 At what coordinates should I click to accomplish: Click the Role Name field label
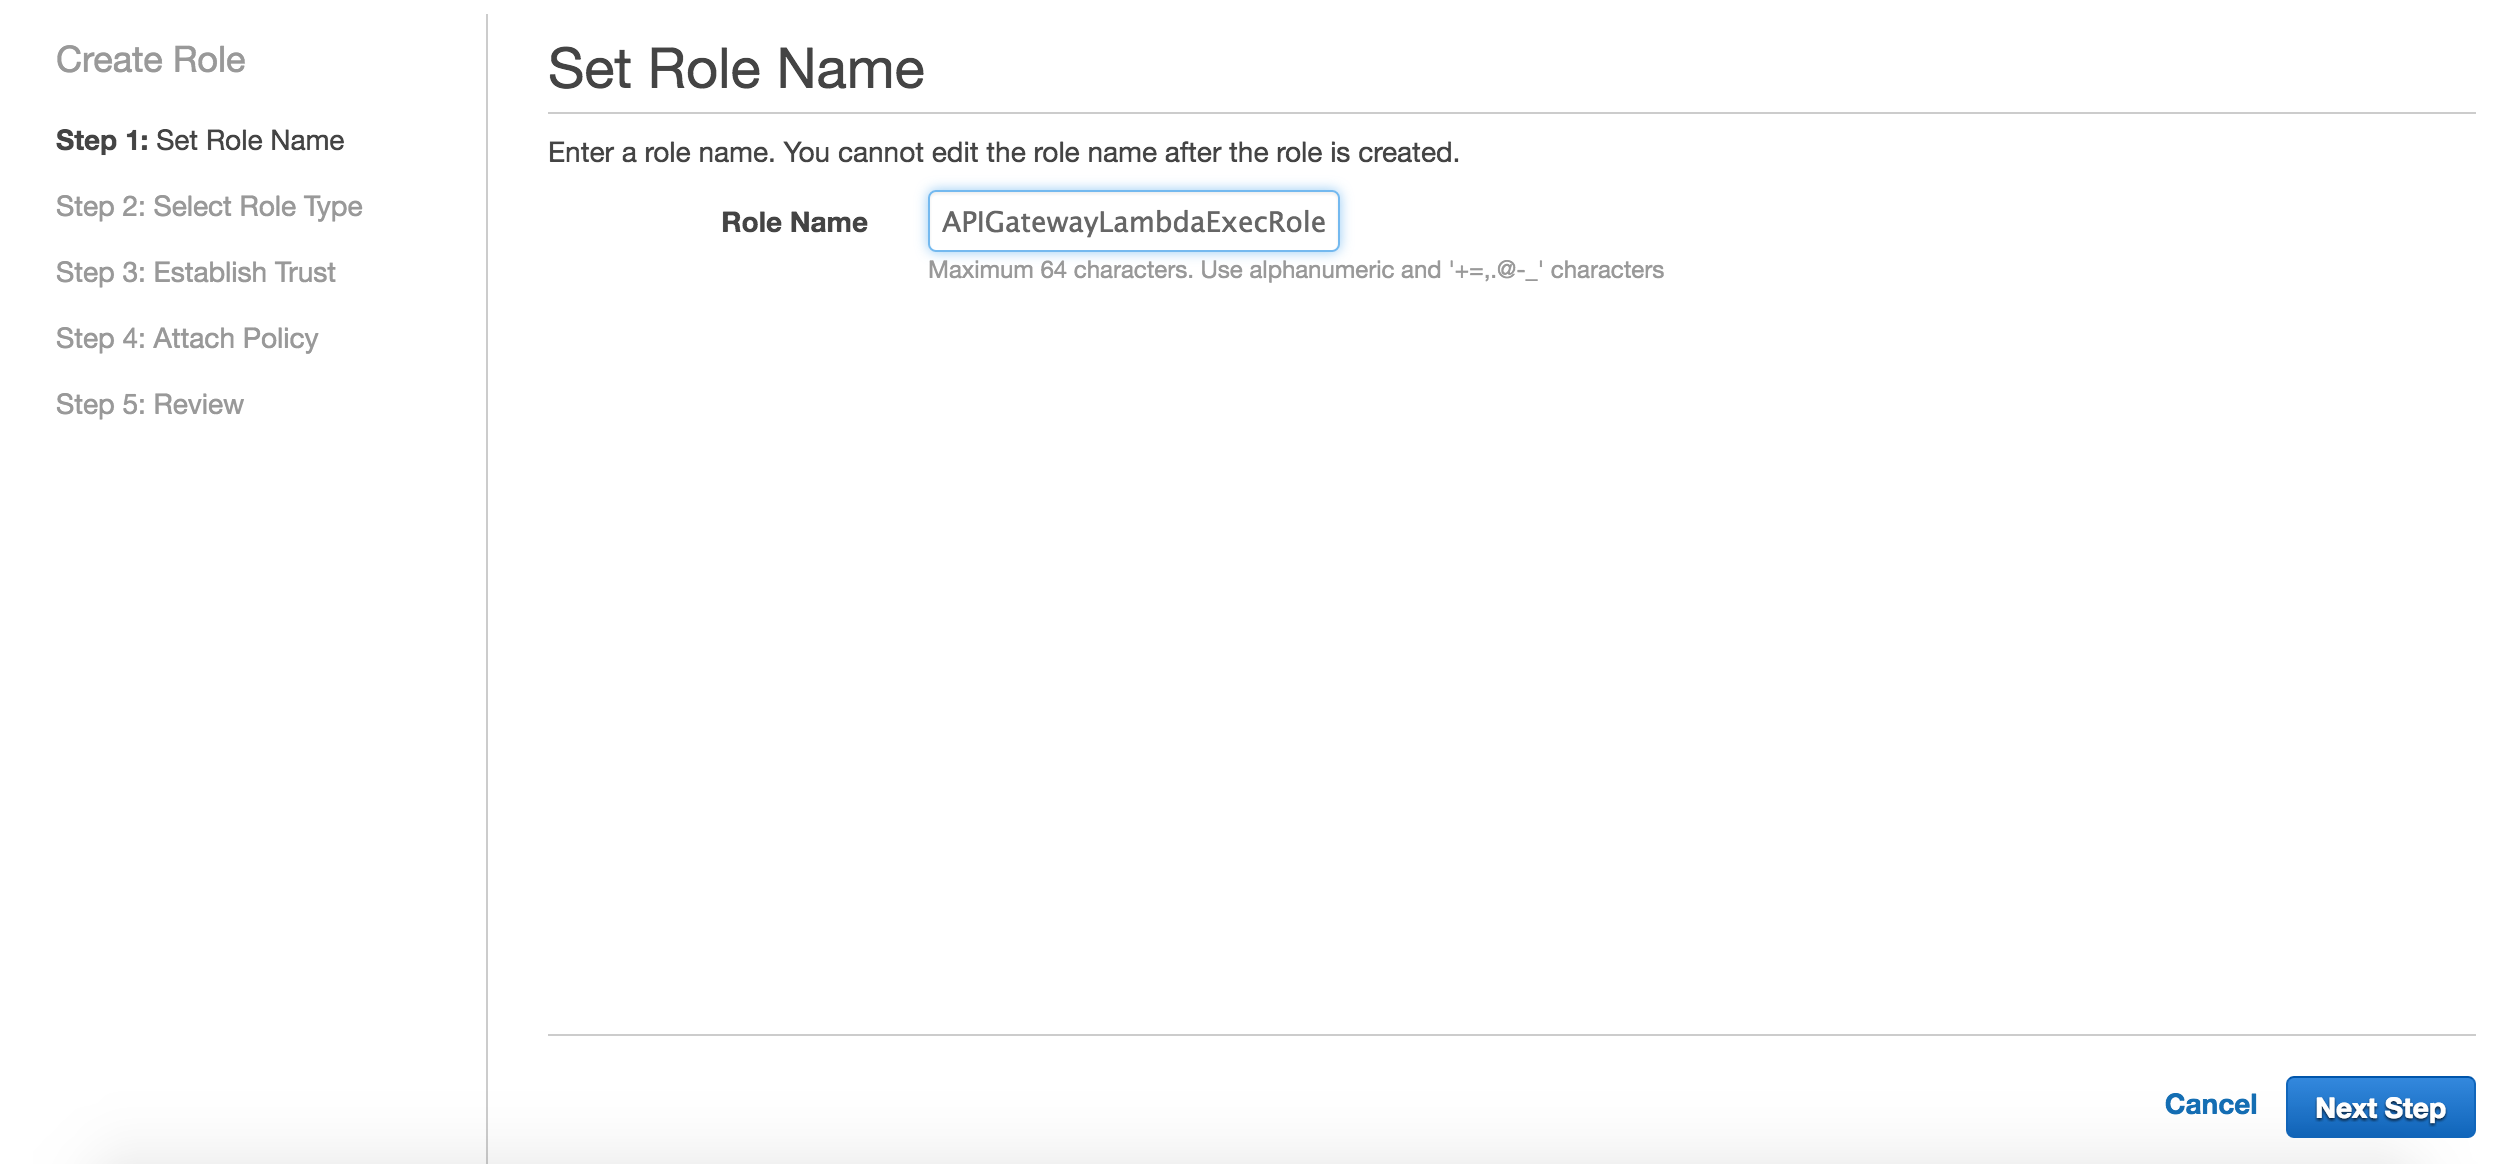(x=793, y=222)
